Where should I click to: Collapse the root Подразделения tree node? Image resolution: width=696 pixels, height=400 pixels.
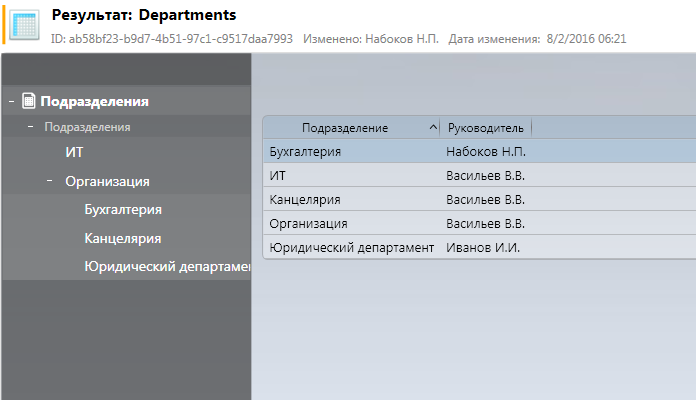[10, 100]
